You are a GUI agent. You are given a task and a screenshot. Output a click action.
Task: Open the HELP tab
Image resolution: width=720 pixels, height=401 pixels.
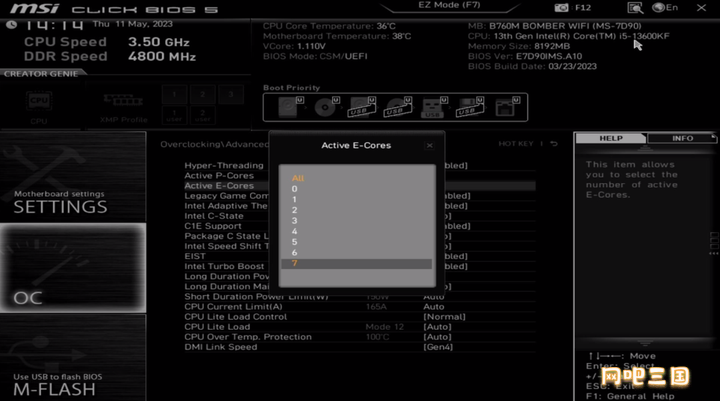pos(611,138)
